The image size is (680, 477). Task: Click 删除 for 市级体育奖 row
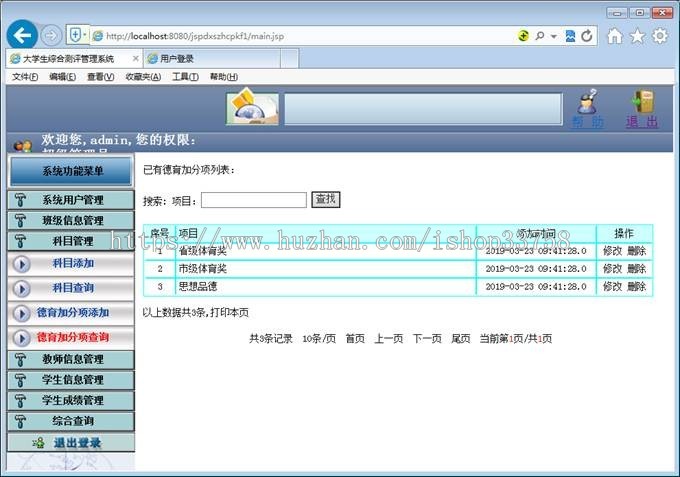tap(637, 268)
